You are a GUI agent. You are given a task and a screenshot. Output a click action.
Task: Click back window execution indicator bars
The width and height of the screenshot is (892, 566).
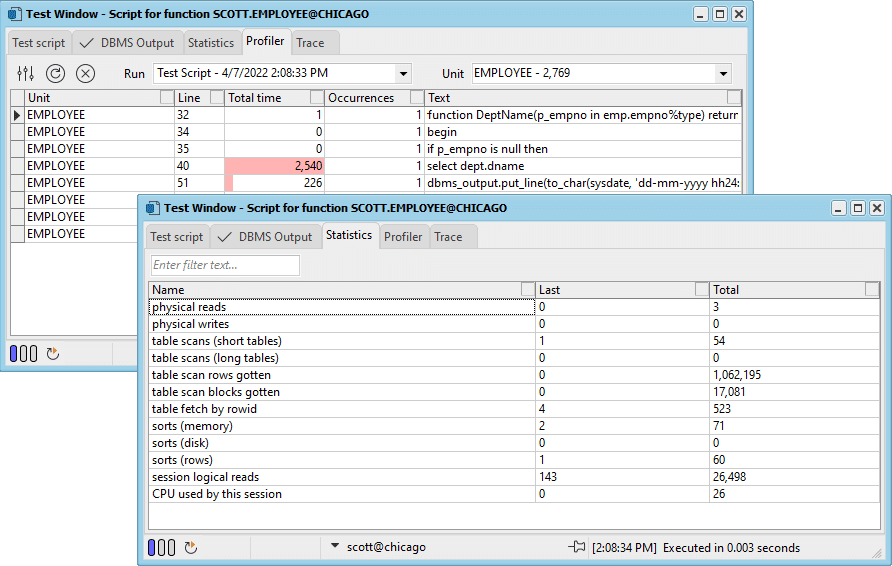coord(23,354)
